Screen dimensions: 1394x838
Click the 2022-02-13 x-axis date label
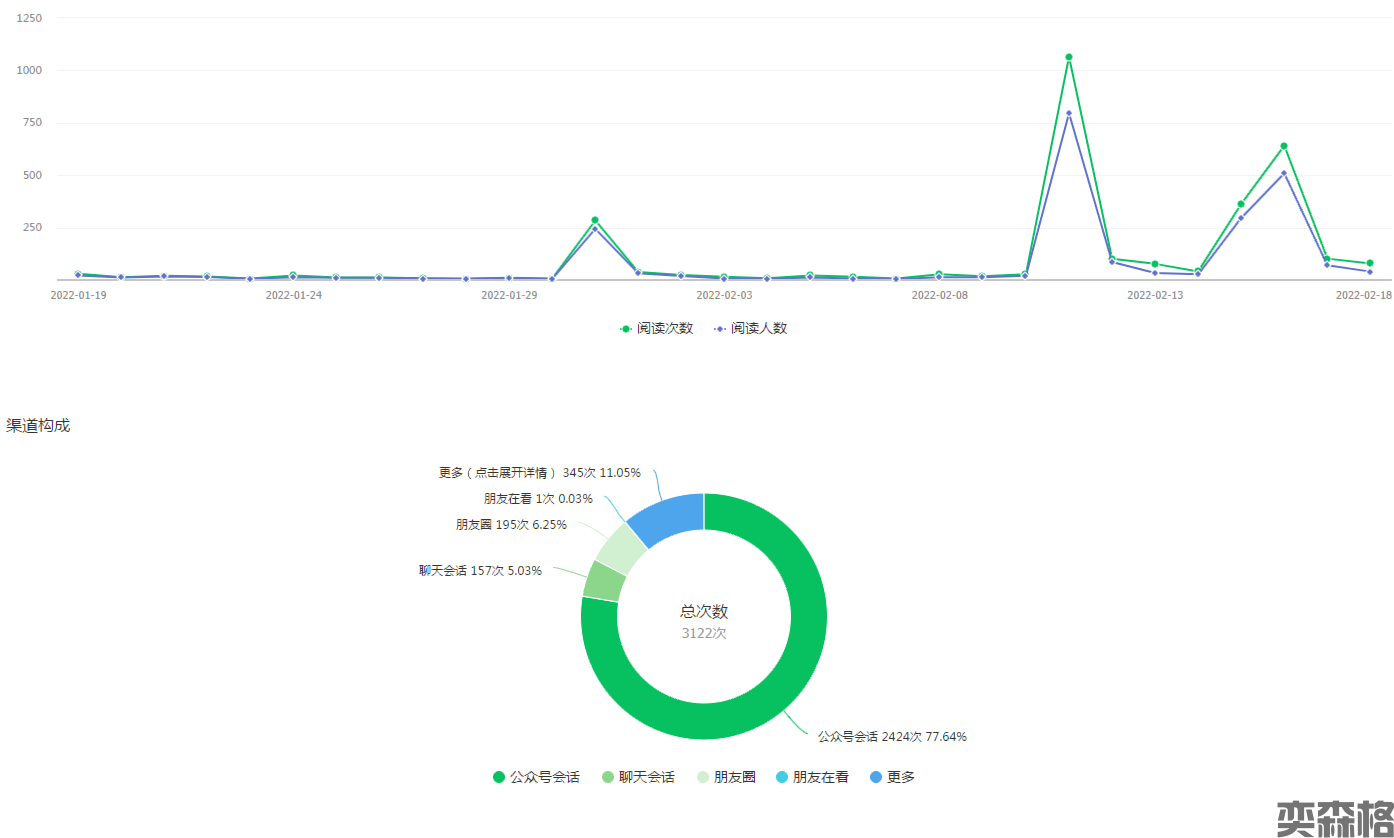(1155, 296)
